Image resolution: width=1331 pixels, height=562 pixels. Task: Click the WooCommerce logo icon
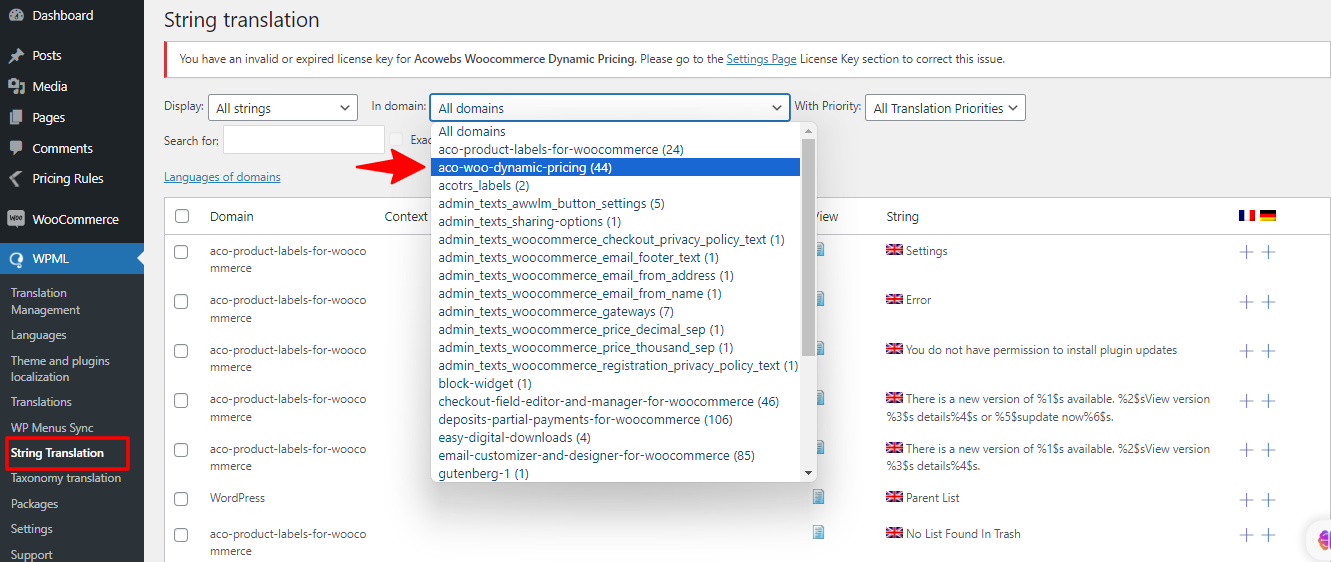(16, 220)
